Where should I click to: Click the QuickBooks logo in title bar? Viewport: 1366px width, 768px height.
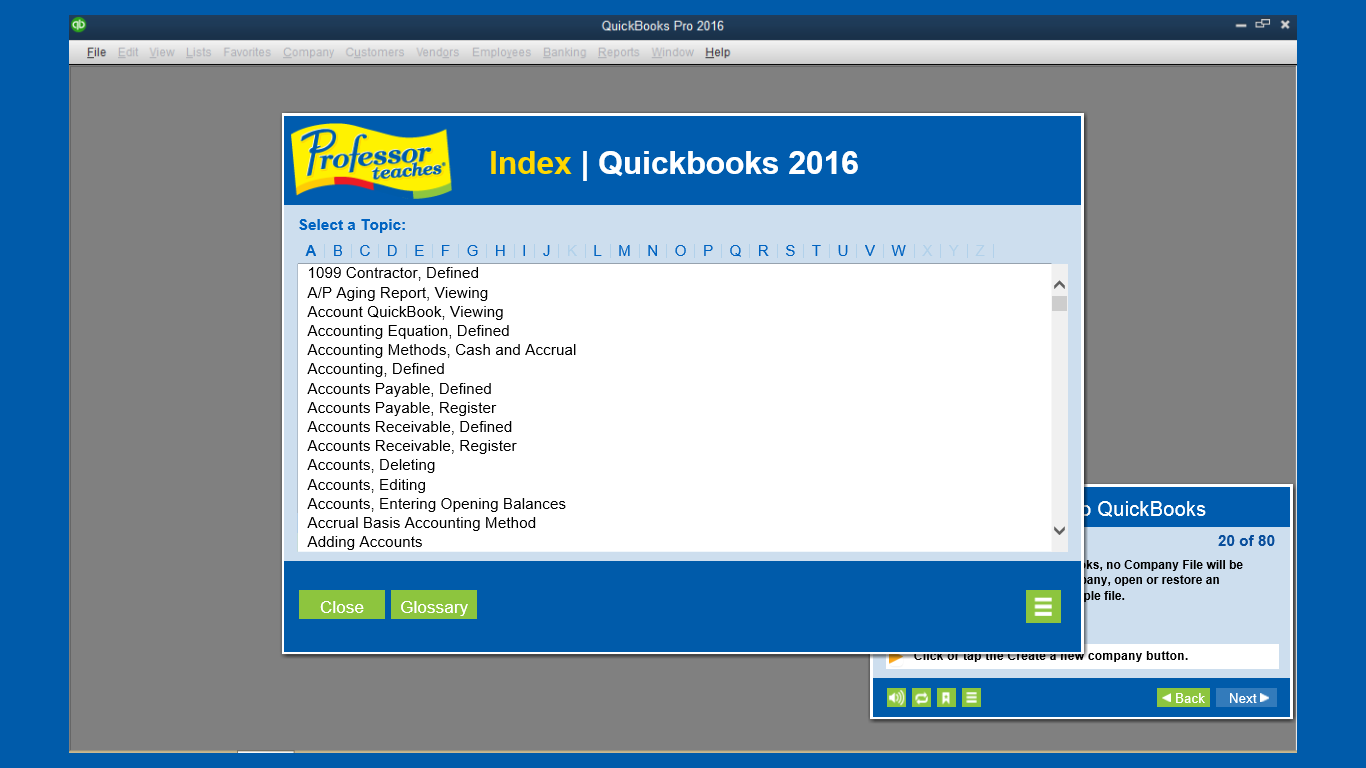coord(79,25)
